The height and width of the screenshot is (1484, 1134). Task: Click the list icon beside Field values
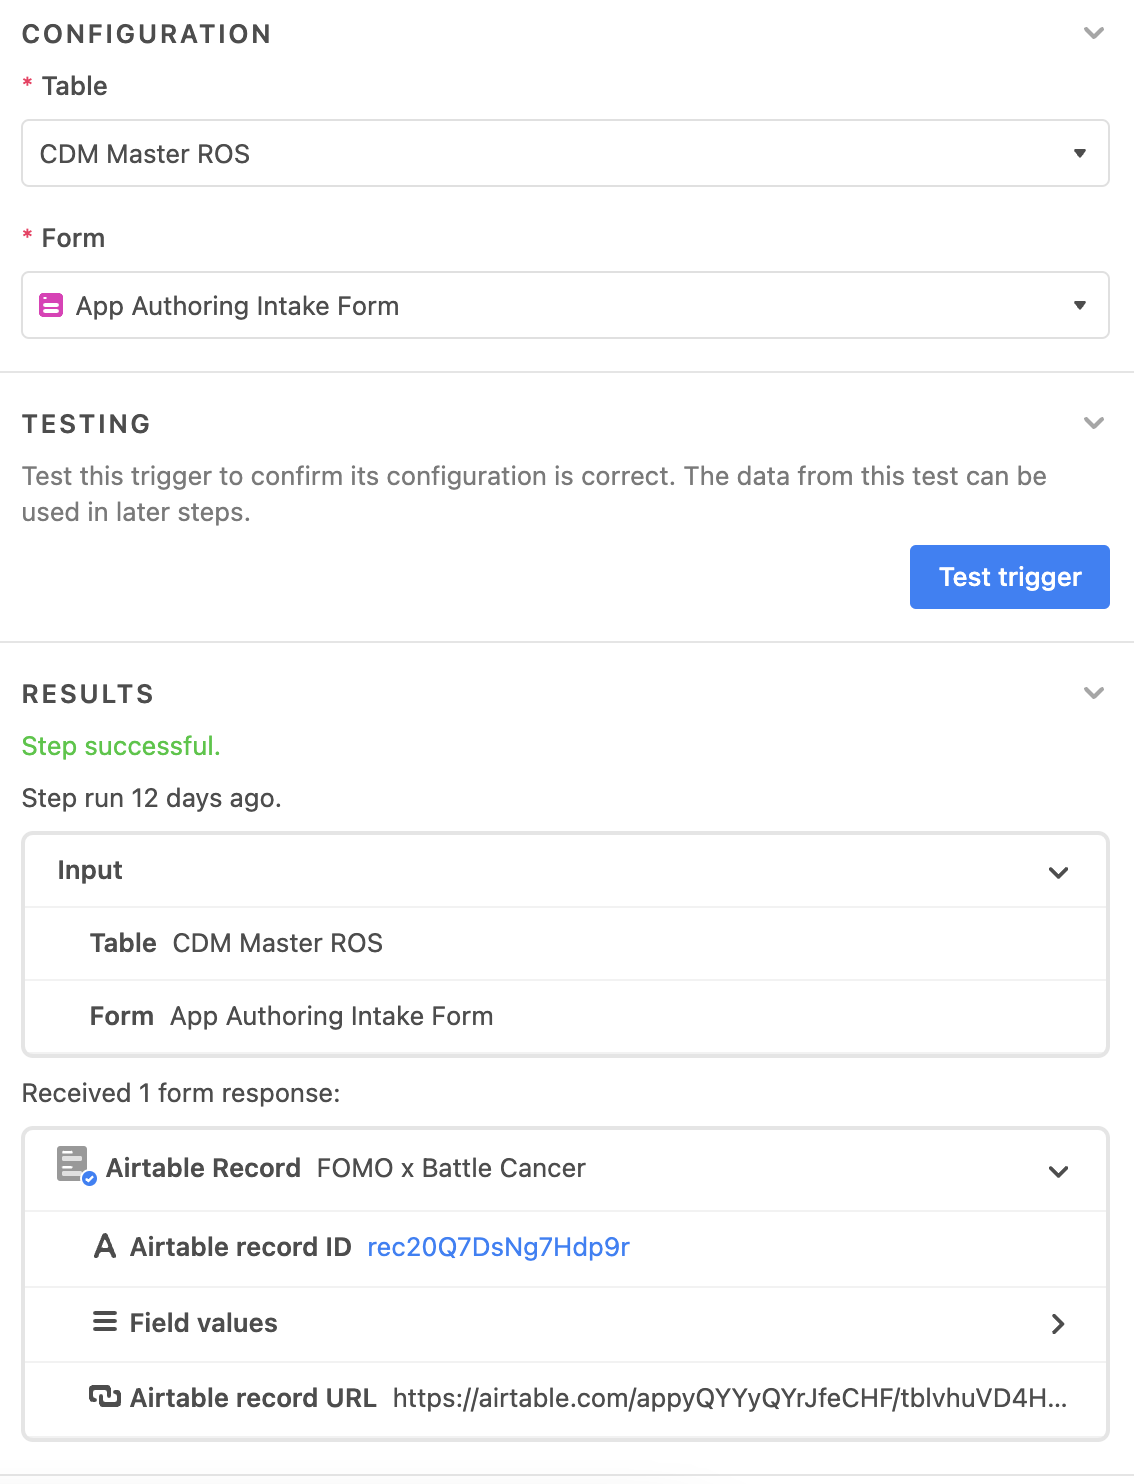pos(105,1322)
